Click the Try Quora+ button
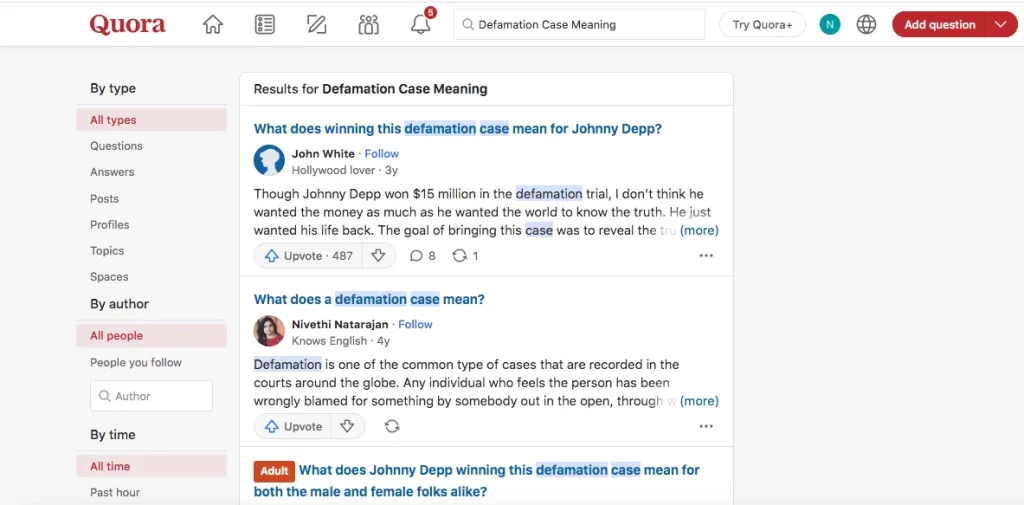The width and height of the screenshot is (1024, 505). (762, 25)
